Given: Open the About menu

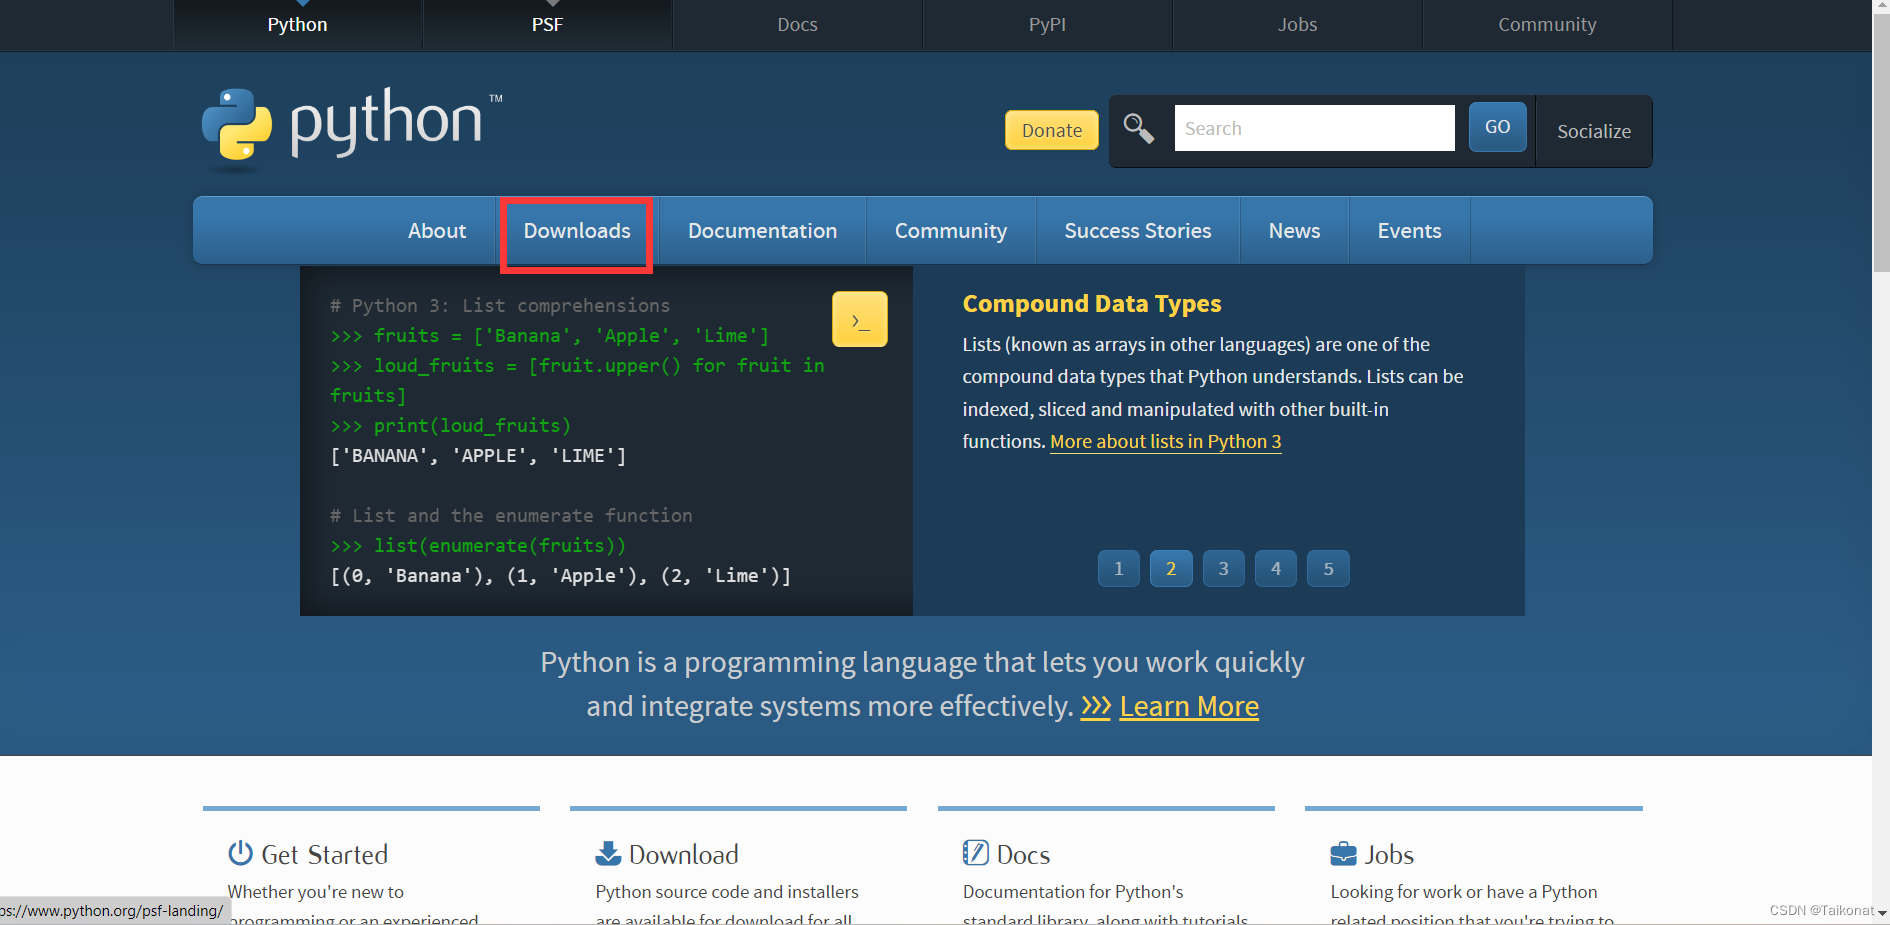Looking at the screenshot, I should pos(437,231).
